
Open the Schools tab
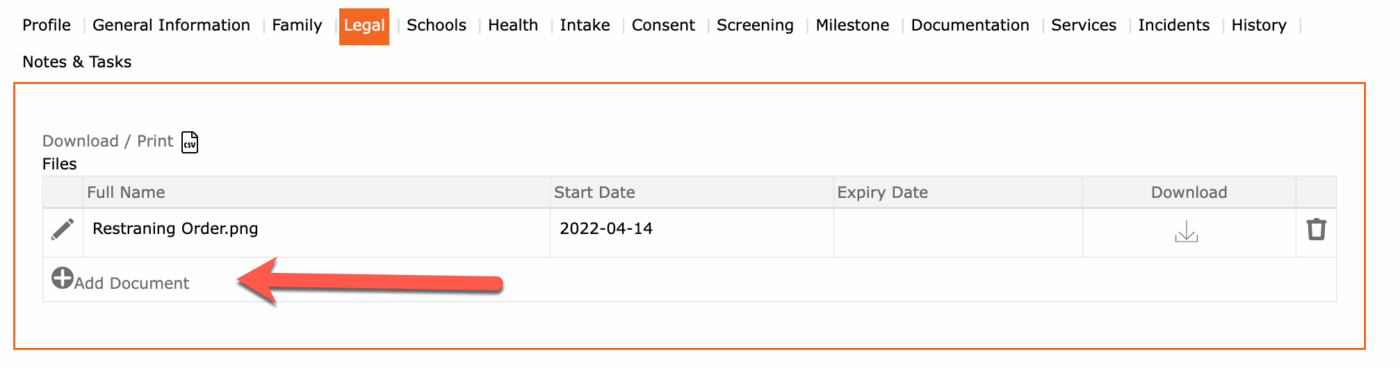click(x=436, y=25)
